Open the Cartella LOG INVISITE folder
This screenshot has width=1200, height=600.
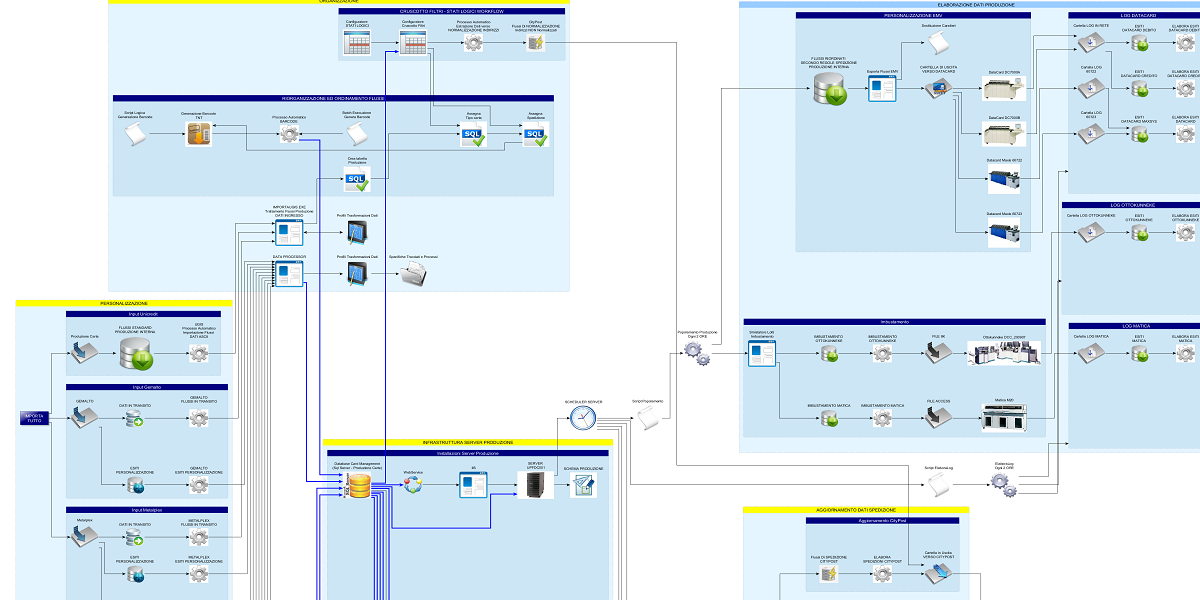click(x=1090, y=42)
